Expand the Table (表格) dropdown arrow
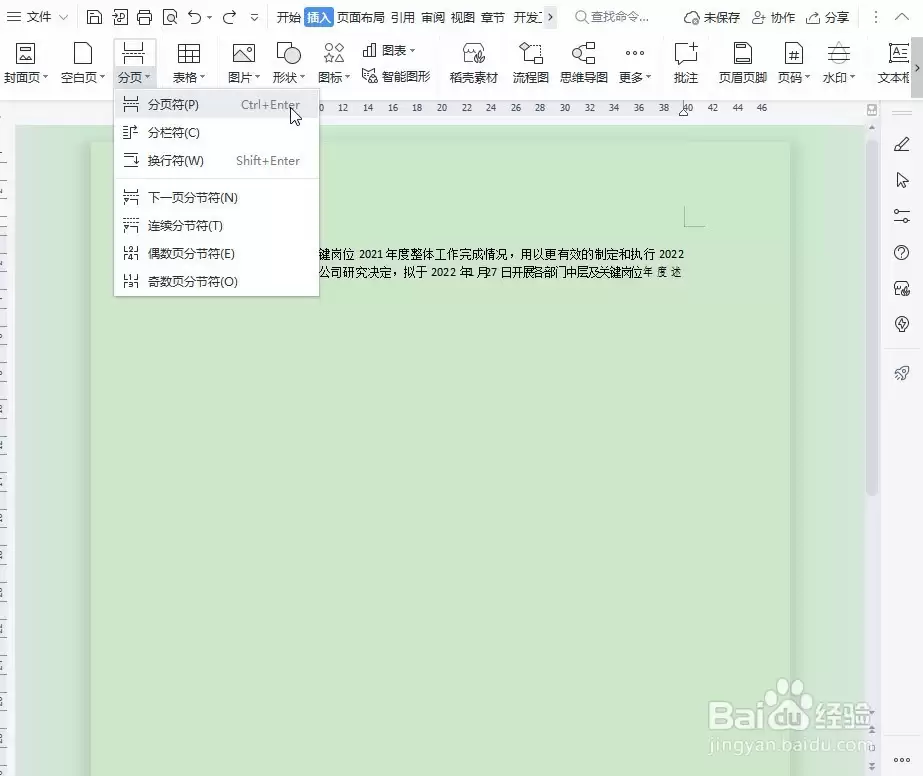 [x=202, y=77]
